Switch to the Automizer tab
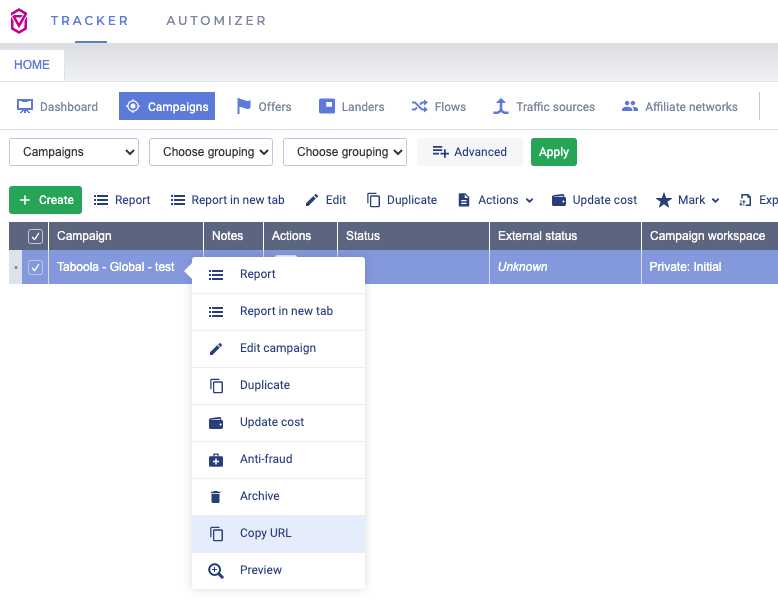Image resolution: width=778 pixels, height=604 pixels. (216, 21)
